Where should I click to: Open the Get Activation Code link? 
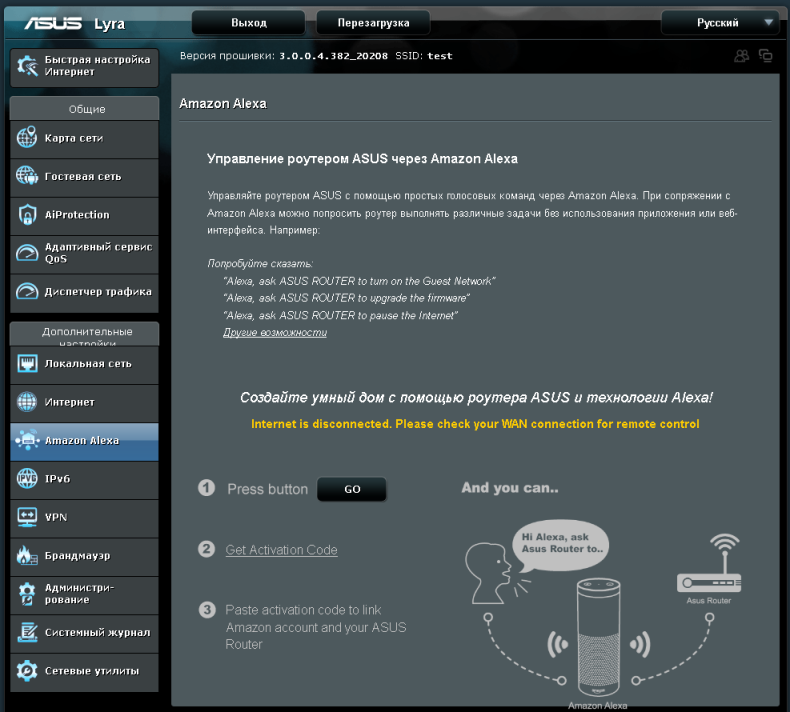tap(281, 550)
